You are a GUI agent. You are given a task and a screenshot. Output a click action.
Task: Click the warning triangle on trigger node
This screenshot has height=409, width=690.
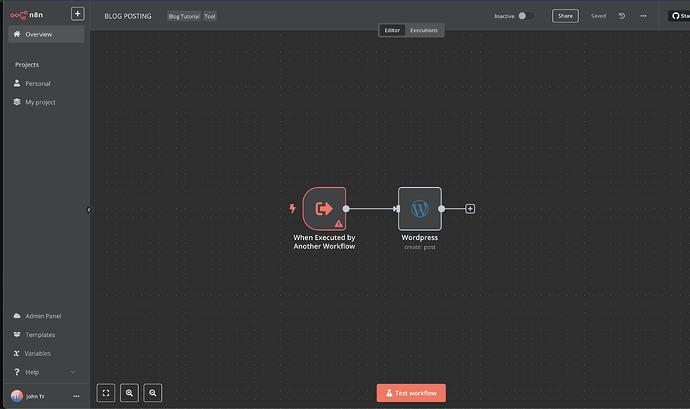tap(338, 224)
